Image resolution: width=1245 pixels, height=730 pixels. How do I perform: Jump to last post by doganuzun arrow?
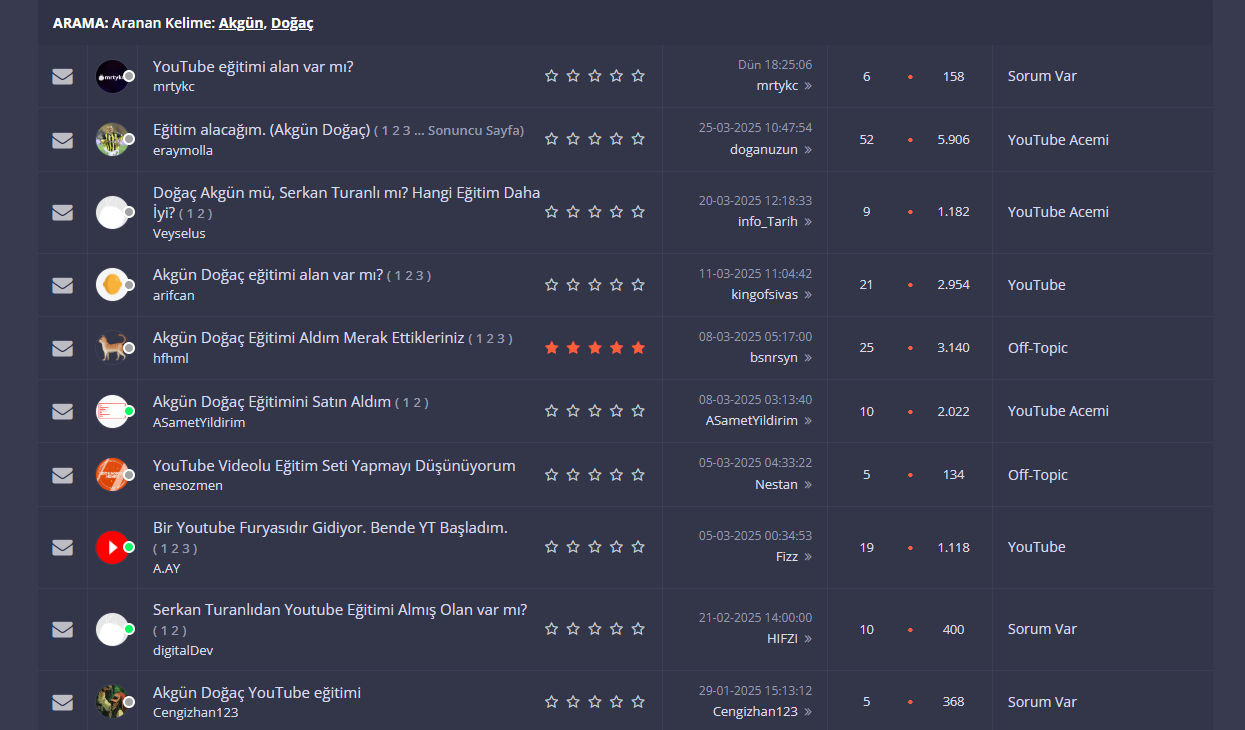tap(808, 149)
